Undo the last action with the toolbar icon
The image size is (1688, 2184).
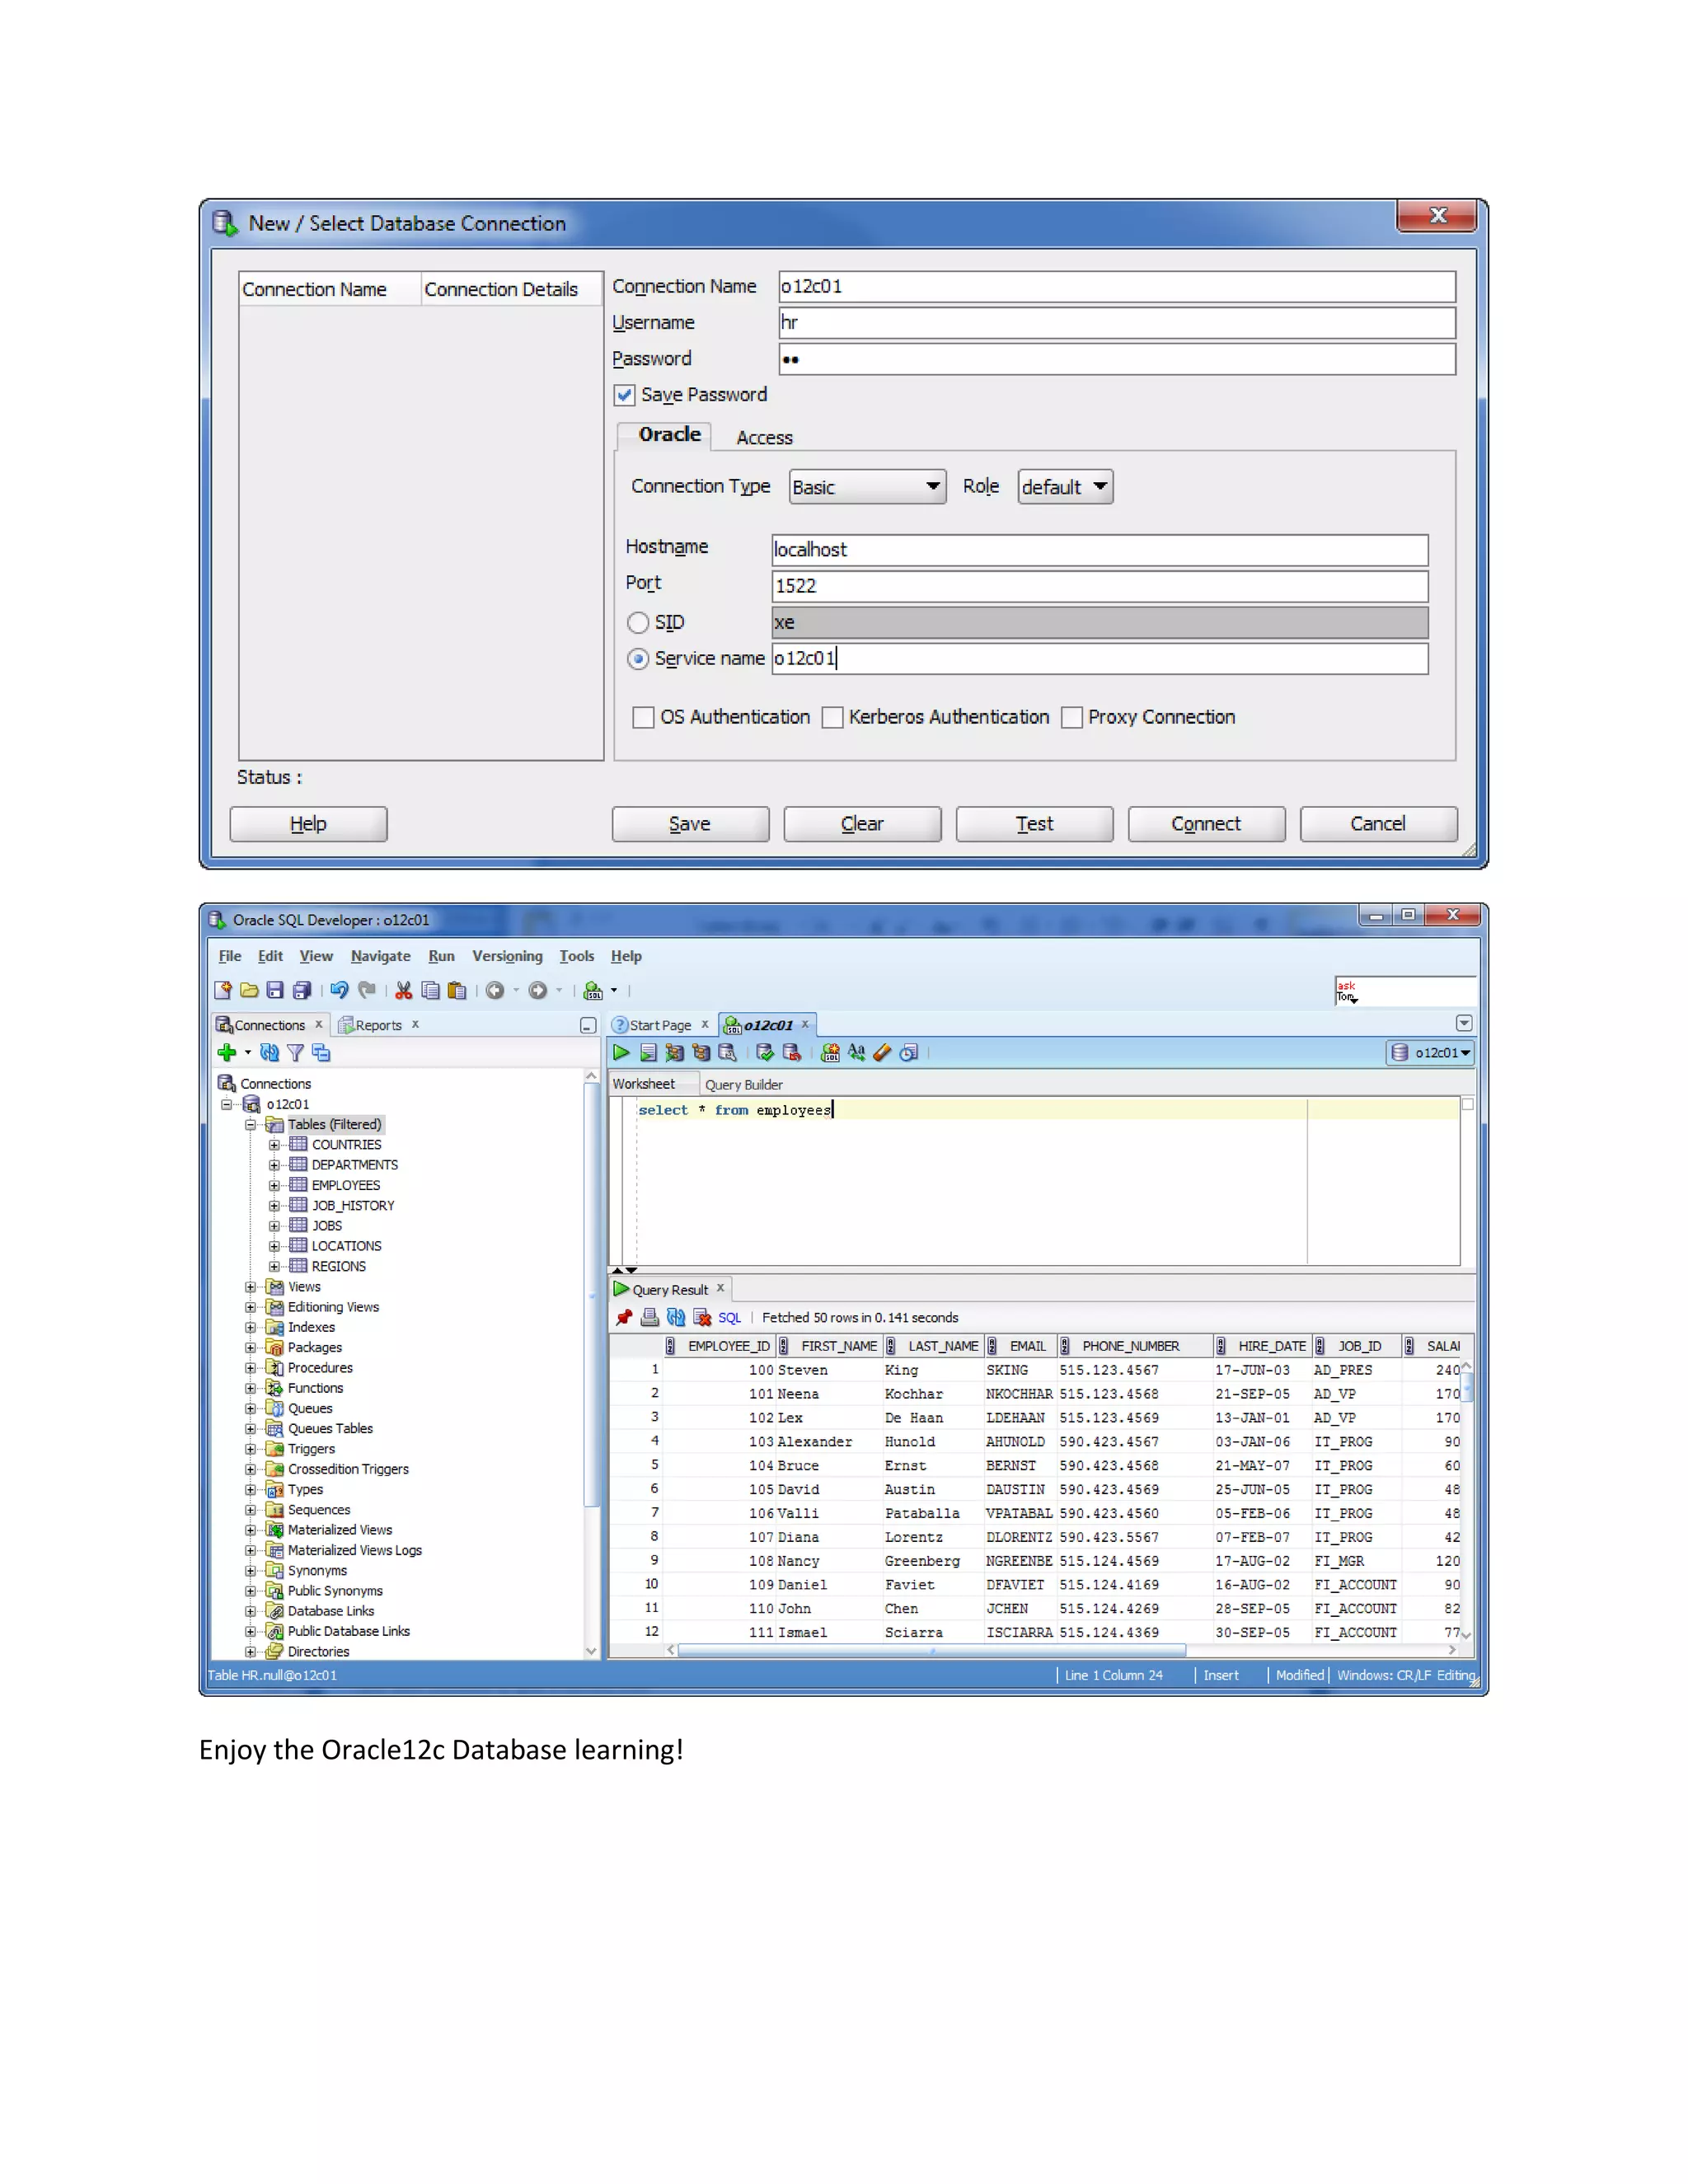[x=339, y=990]
